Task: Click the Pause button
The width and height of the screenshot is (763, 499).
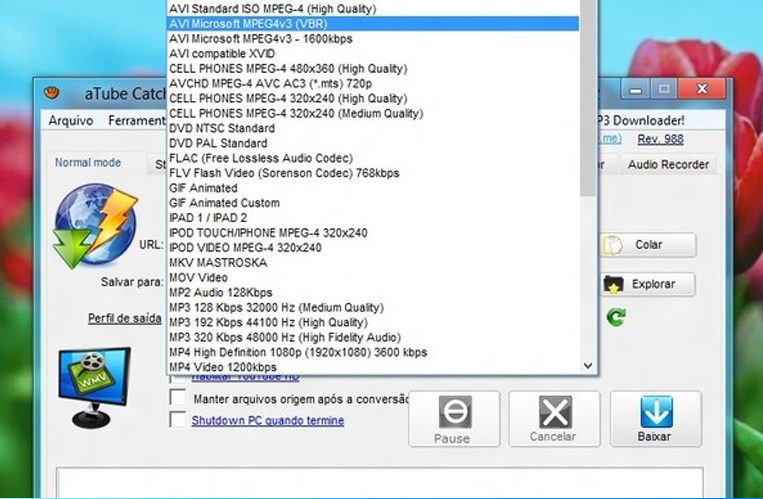Action: pyautogui.click(x=454, y=419)
